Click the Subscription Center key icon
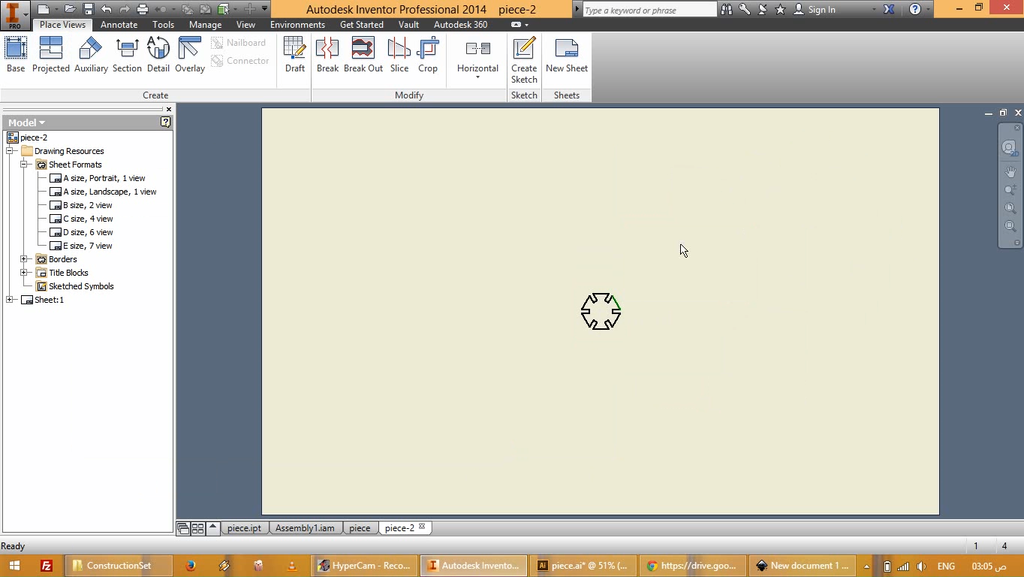1024x577 pixels. click(x=744, y=9)
